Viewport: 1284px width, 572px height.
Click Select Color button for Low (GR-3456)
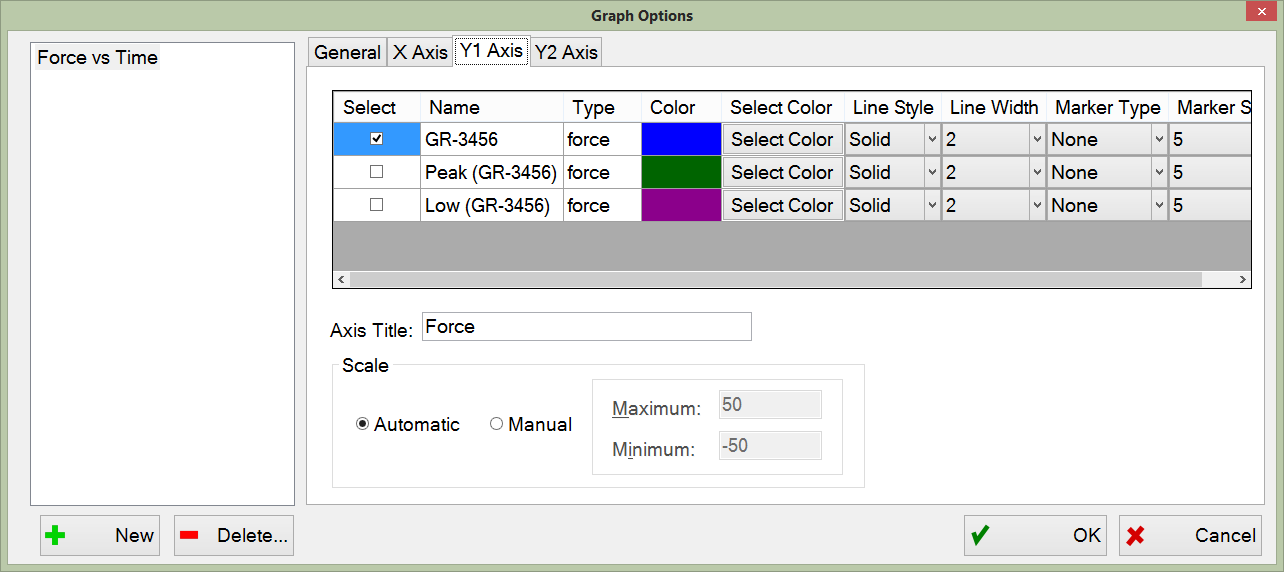pyautogui.click(x=782, y=205)
